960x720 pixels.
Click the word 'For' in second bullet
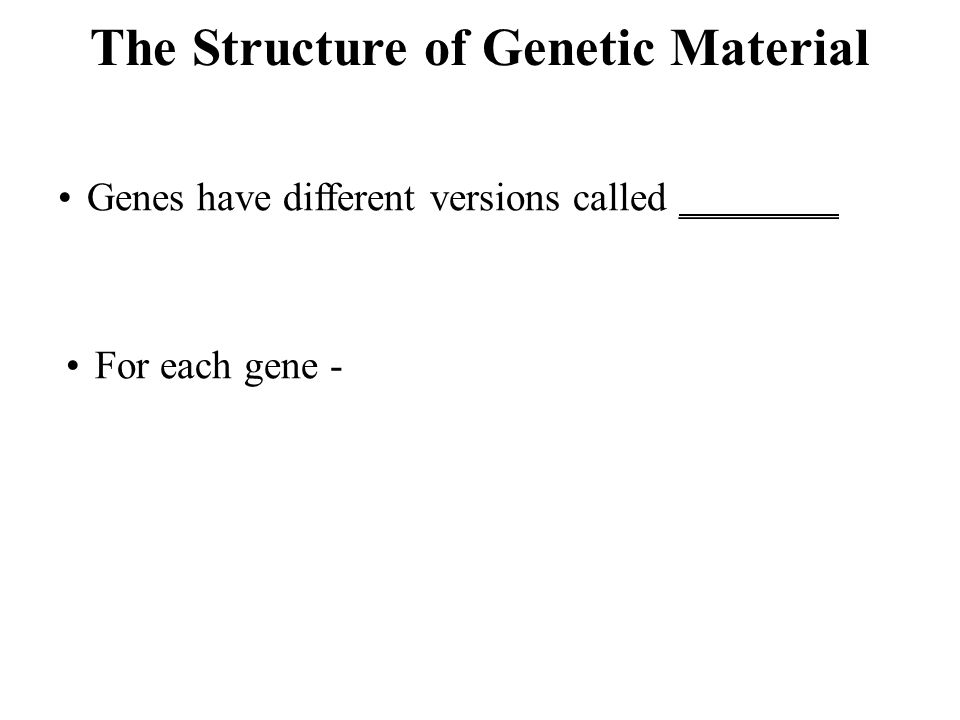click(121, 366)
